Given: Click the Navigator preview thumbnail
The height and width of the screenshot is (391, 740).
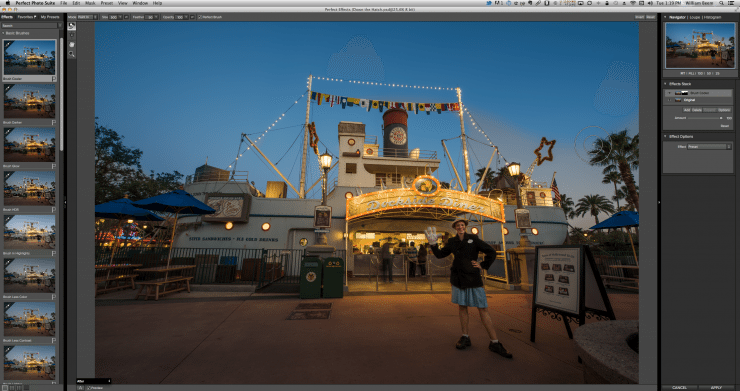Looking at the screenshot, I should click(x=700, y=45).
